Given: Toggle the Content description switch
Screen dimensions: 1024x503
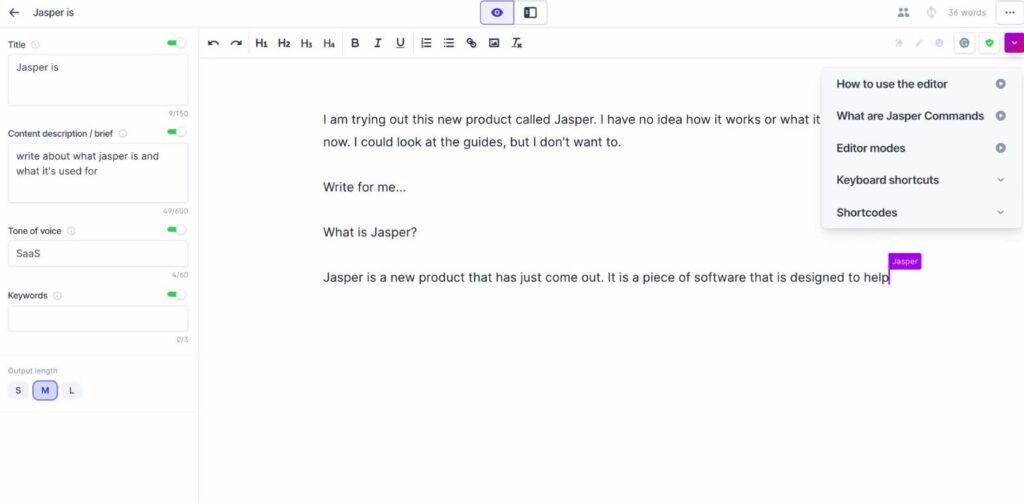Looking at the screenshot, I should [176, 132].
